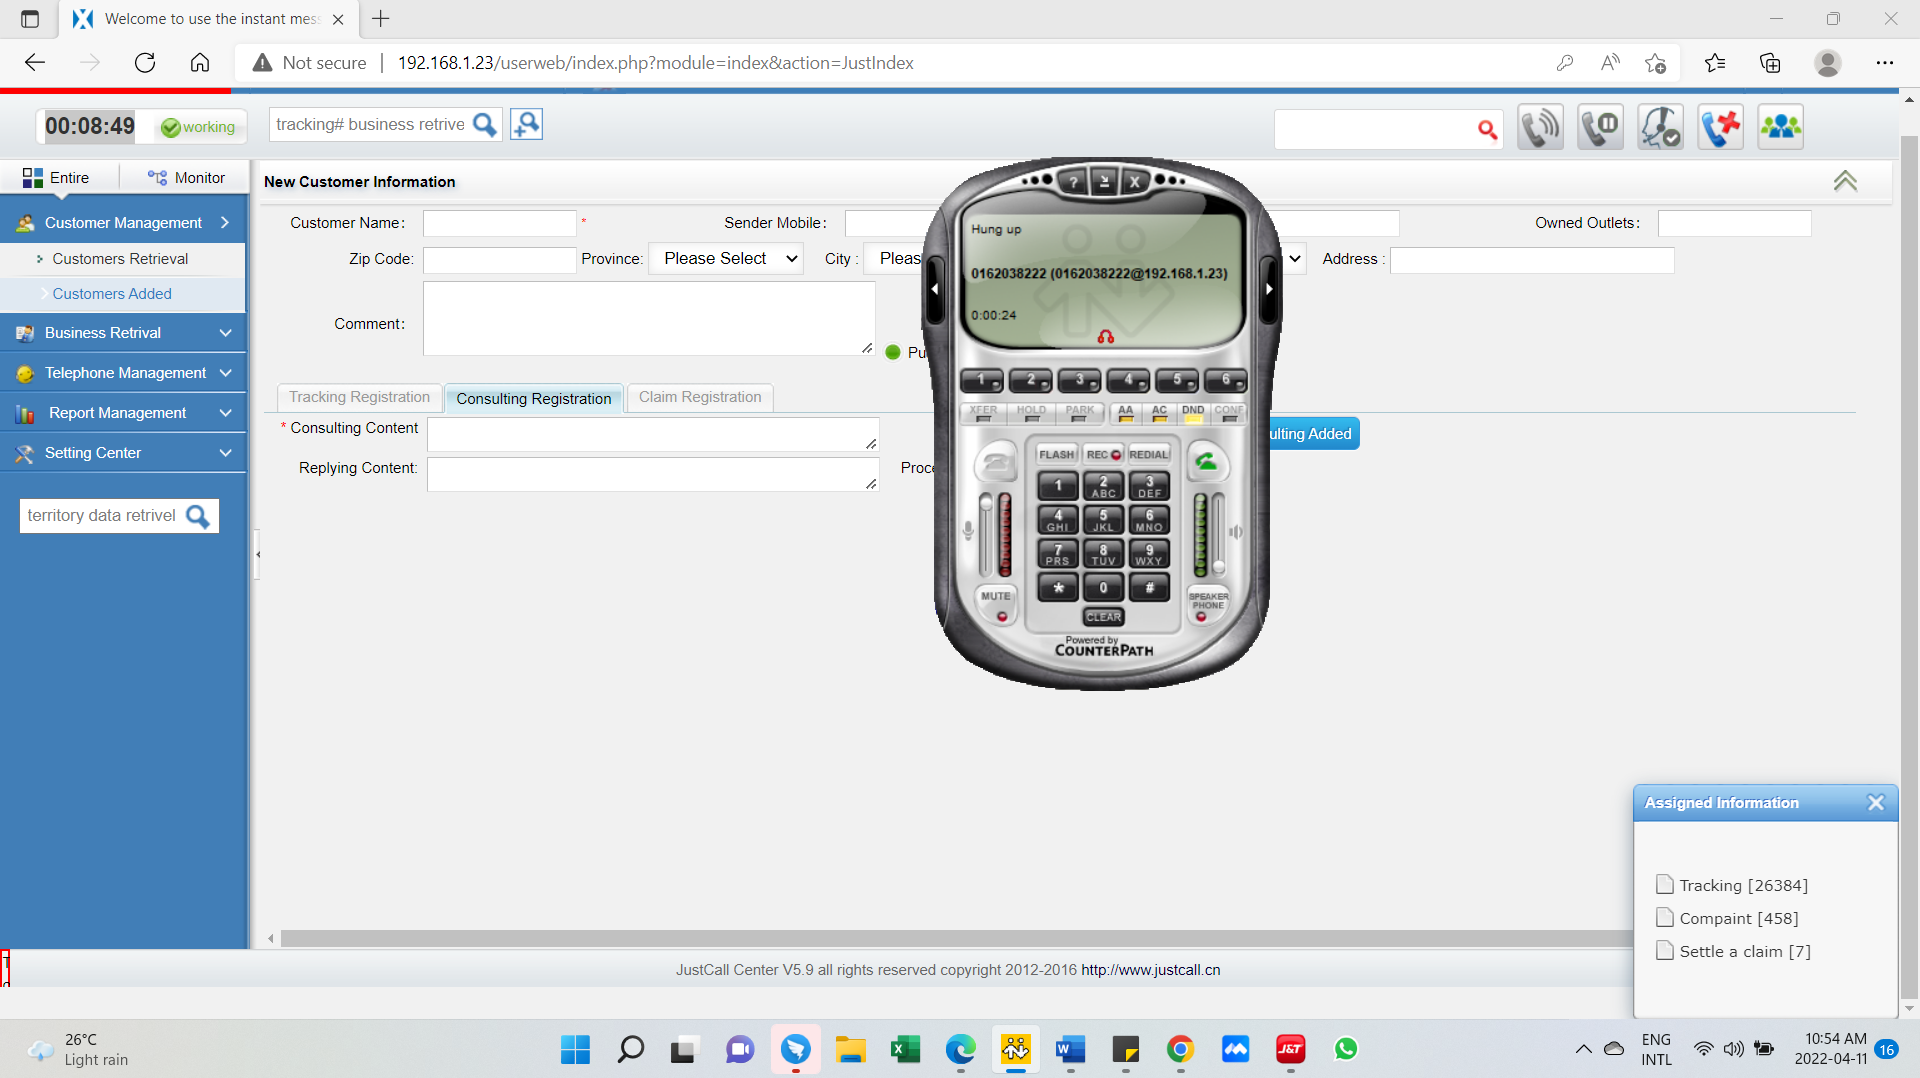Click the Customer Name input field
The height and width of the screenshot is (1078, 1920).
pos(499,223)
